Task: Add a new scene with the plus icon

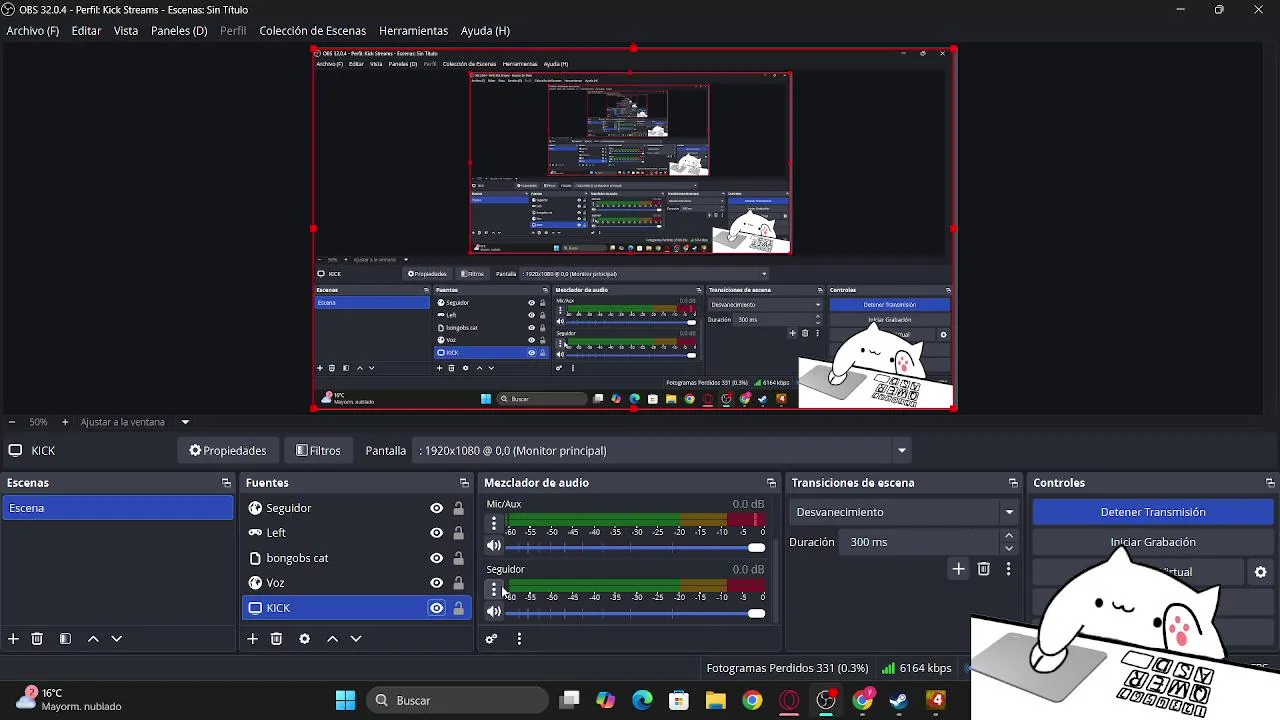Action: pos(13,638)
